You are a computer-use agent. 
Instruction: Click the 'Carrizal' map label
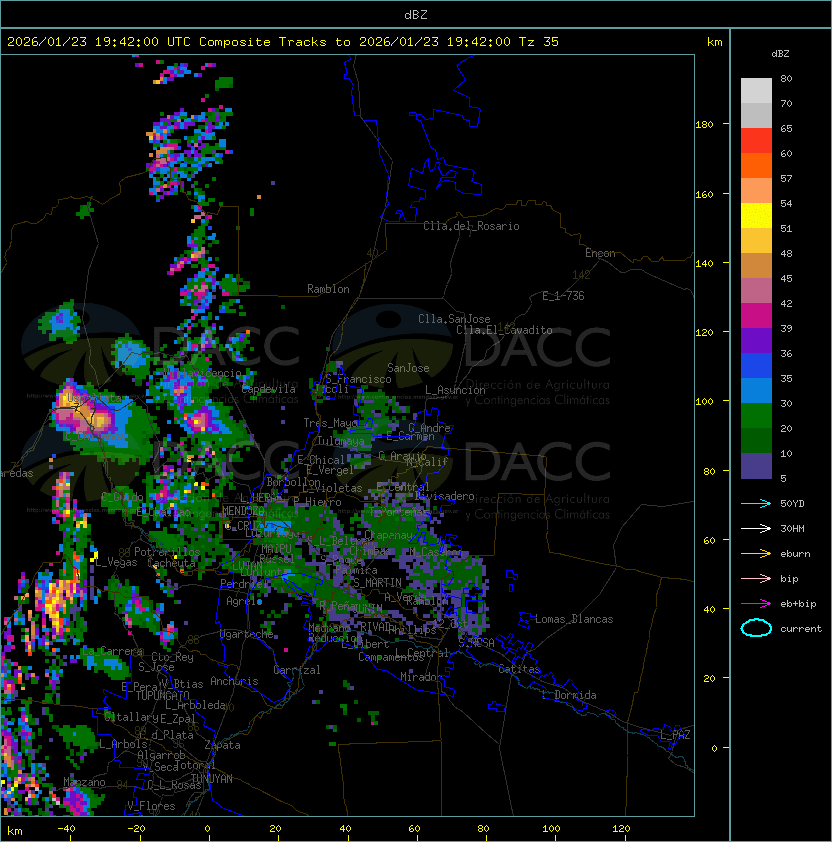[x=296, y=670]
